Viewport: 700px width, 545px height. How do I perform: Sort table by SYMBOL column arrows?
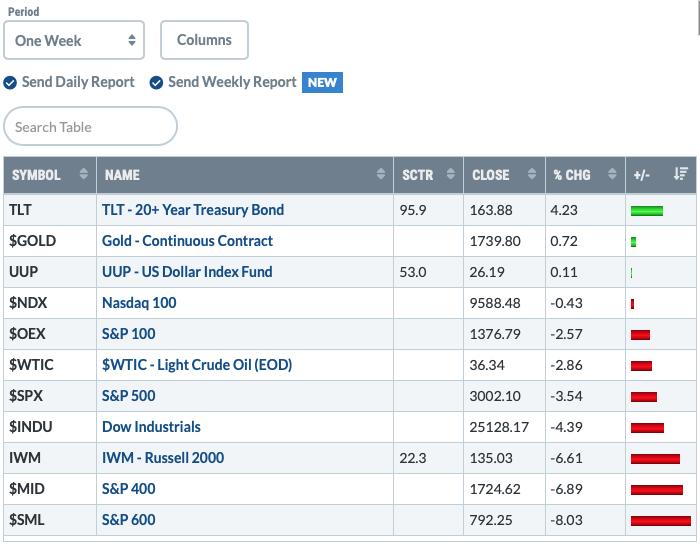pos(83,174)
